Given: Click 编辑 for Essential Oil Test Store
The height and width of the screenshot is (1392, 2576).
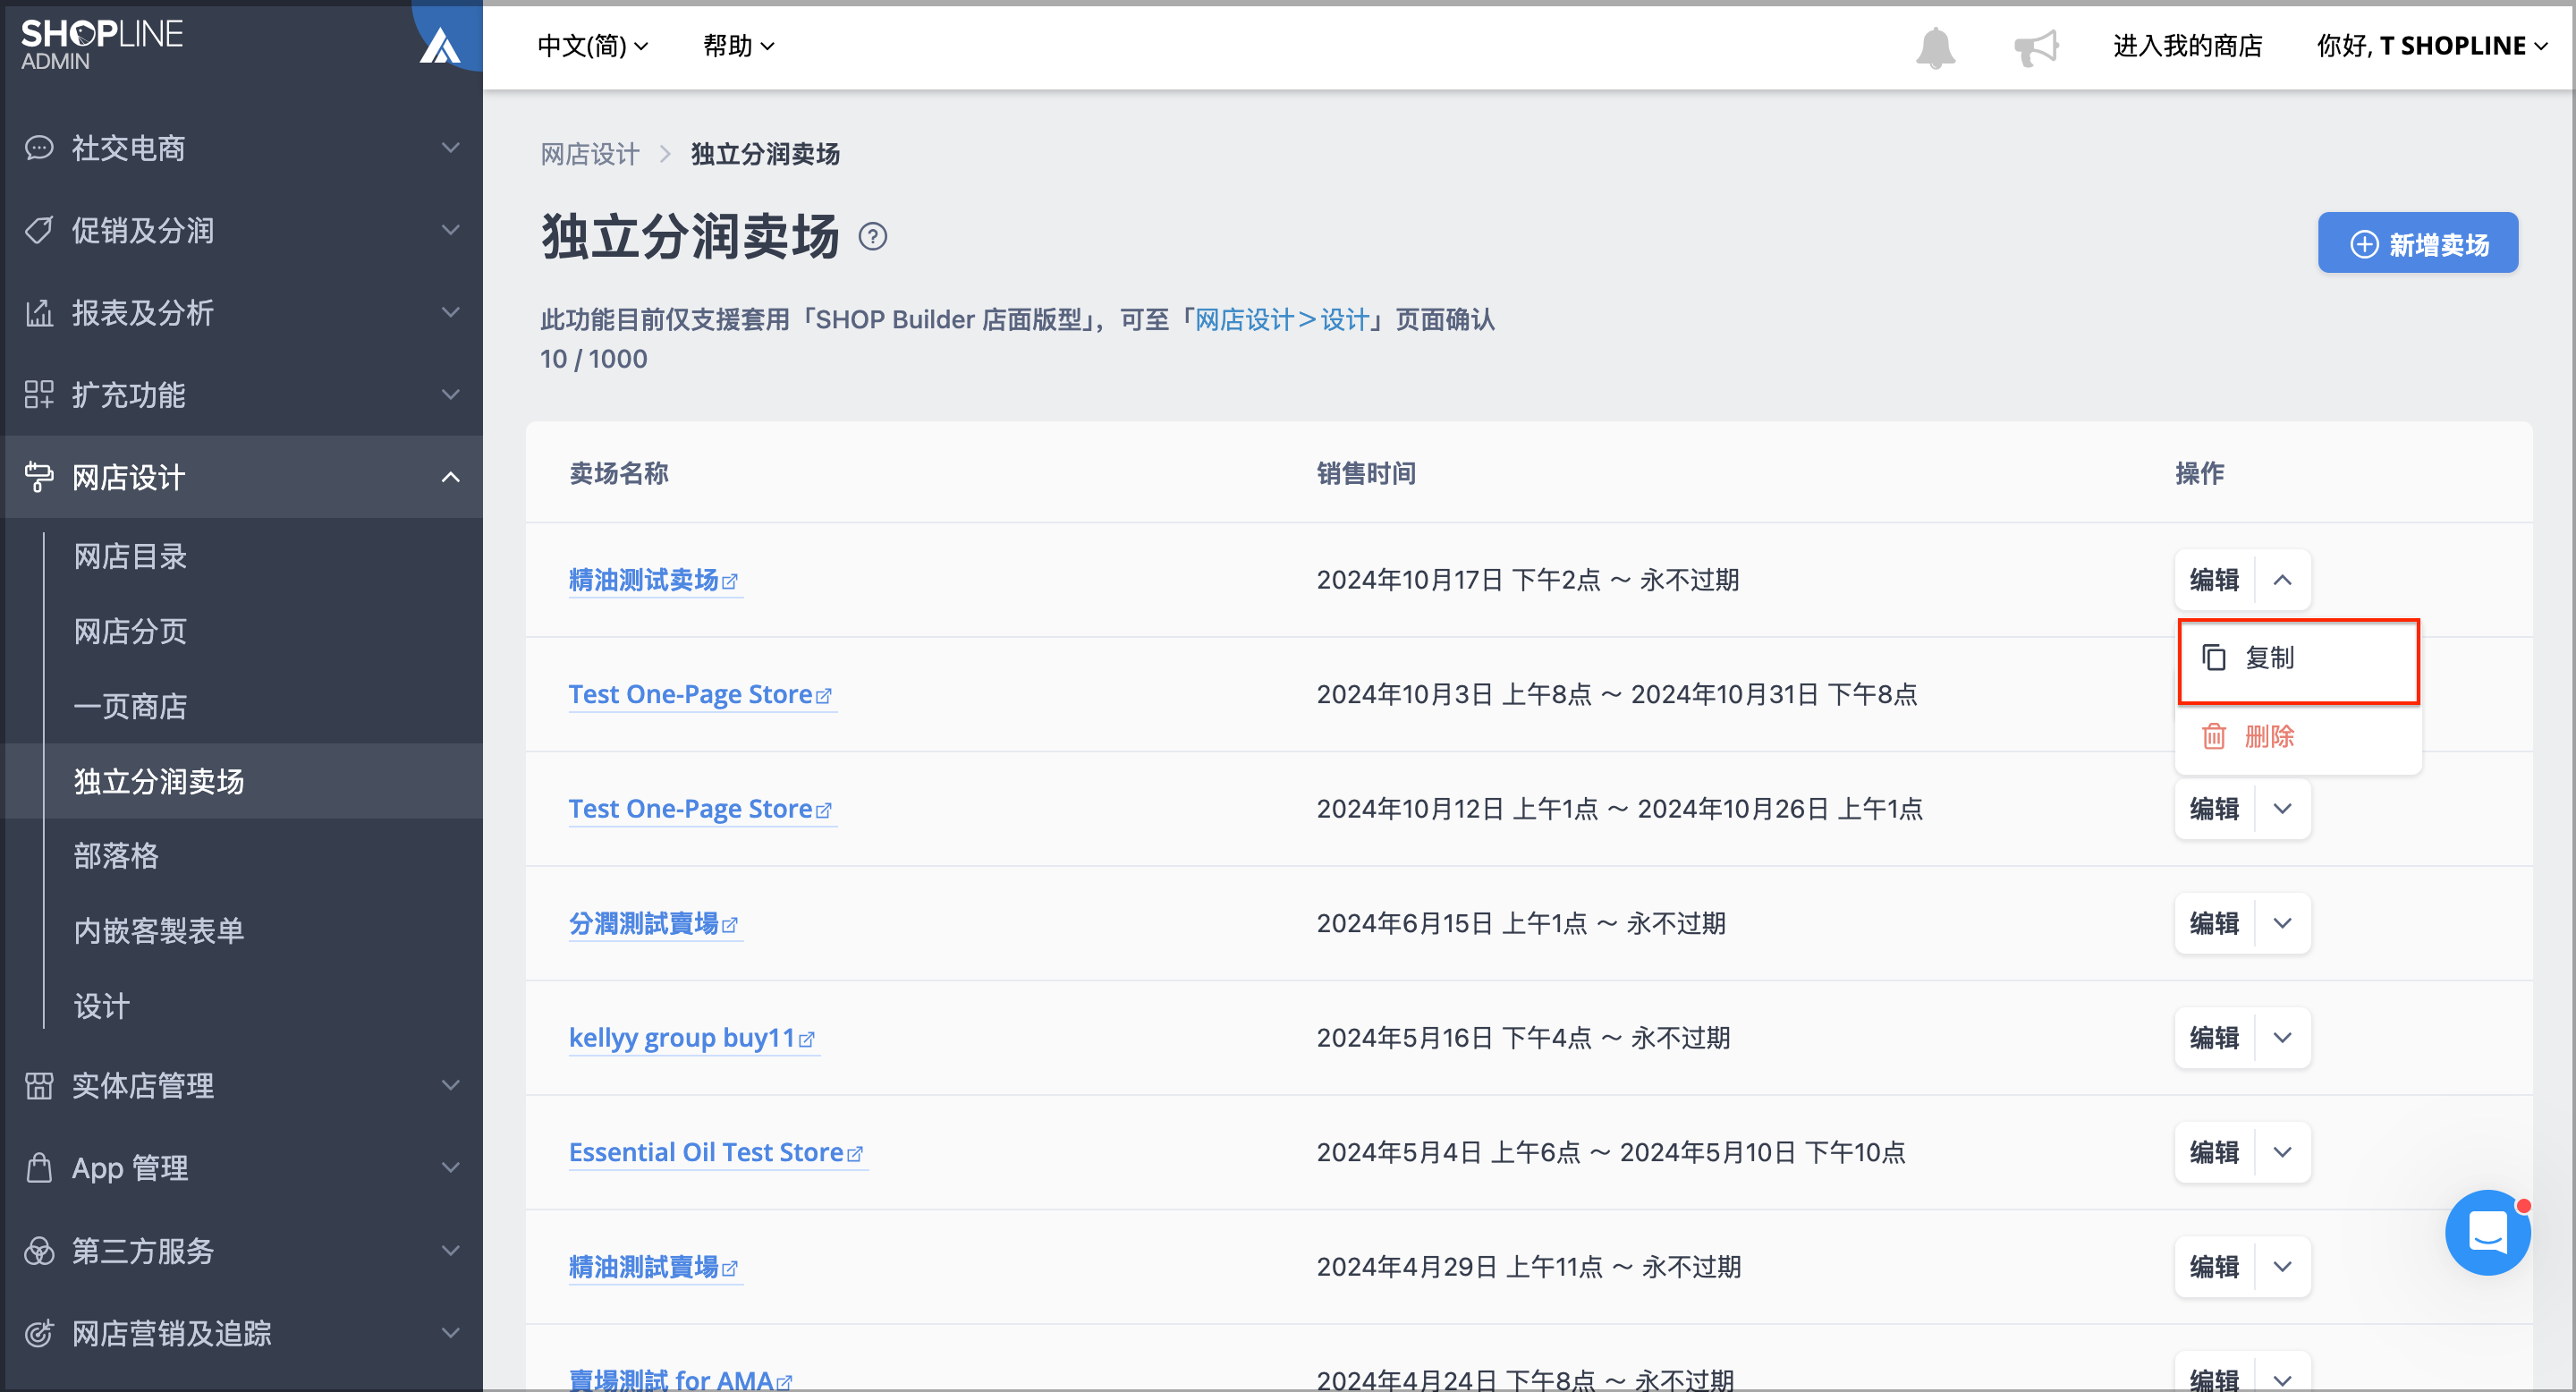Looking at the screenshot, I should (2214, 1152).
